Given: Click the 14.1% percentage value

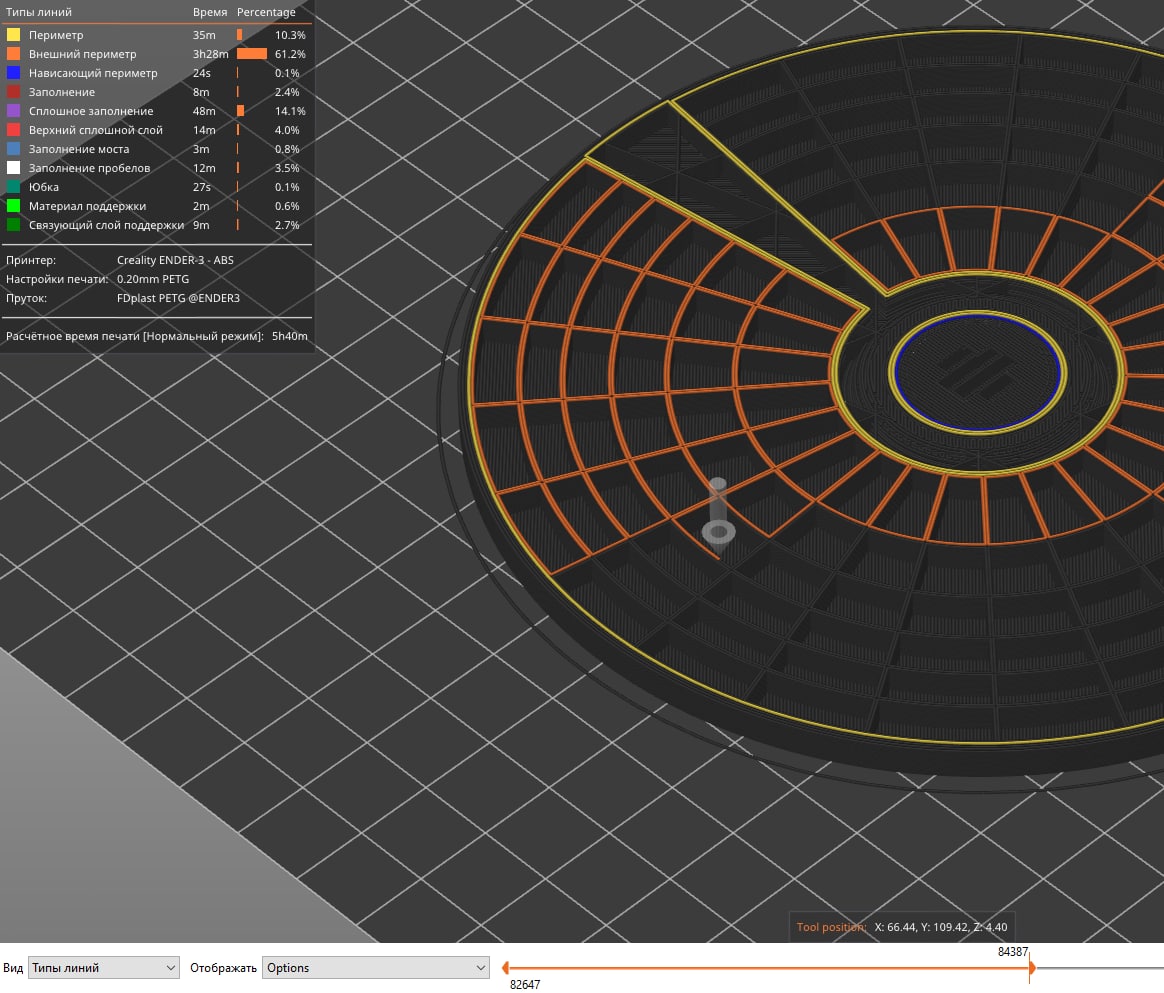Looking at the screenshot, I should point(290,111).
